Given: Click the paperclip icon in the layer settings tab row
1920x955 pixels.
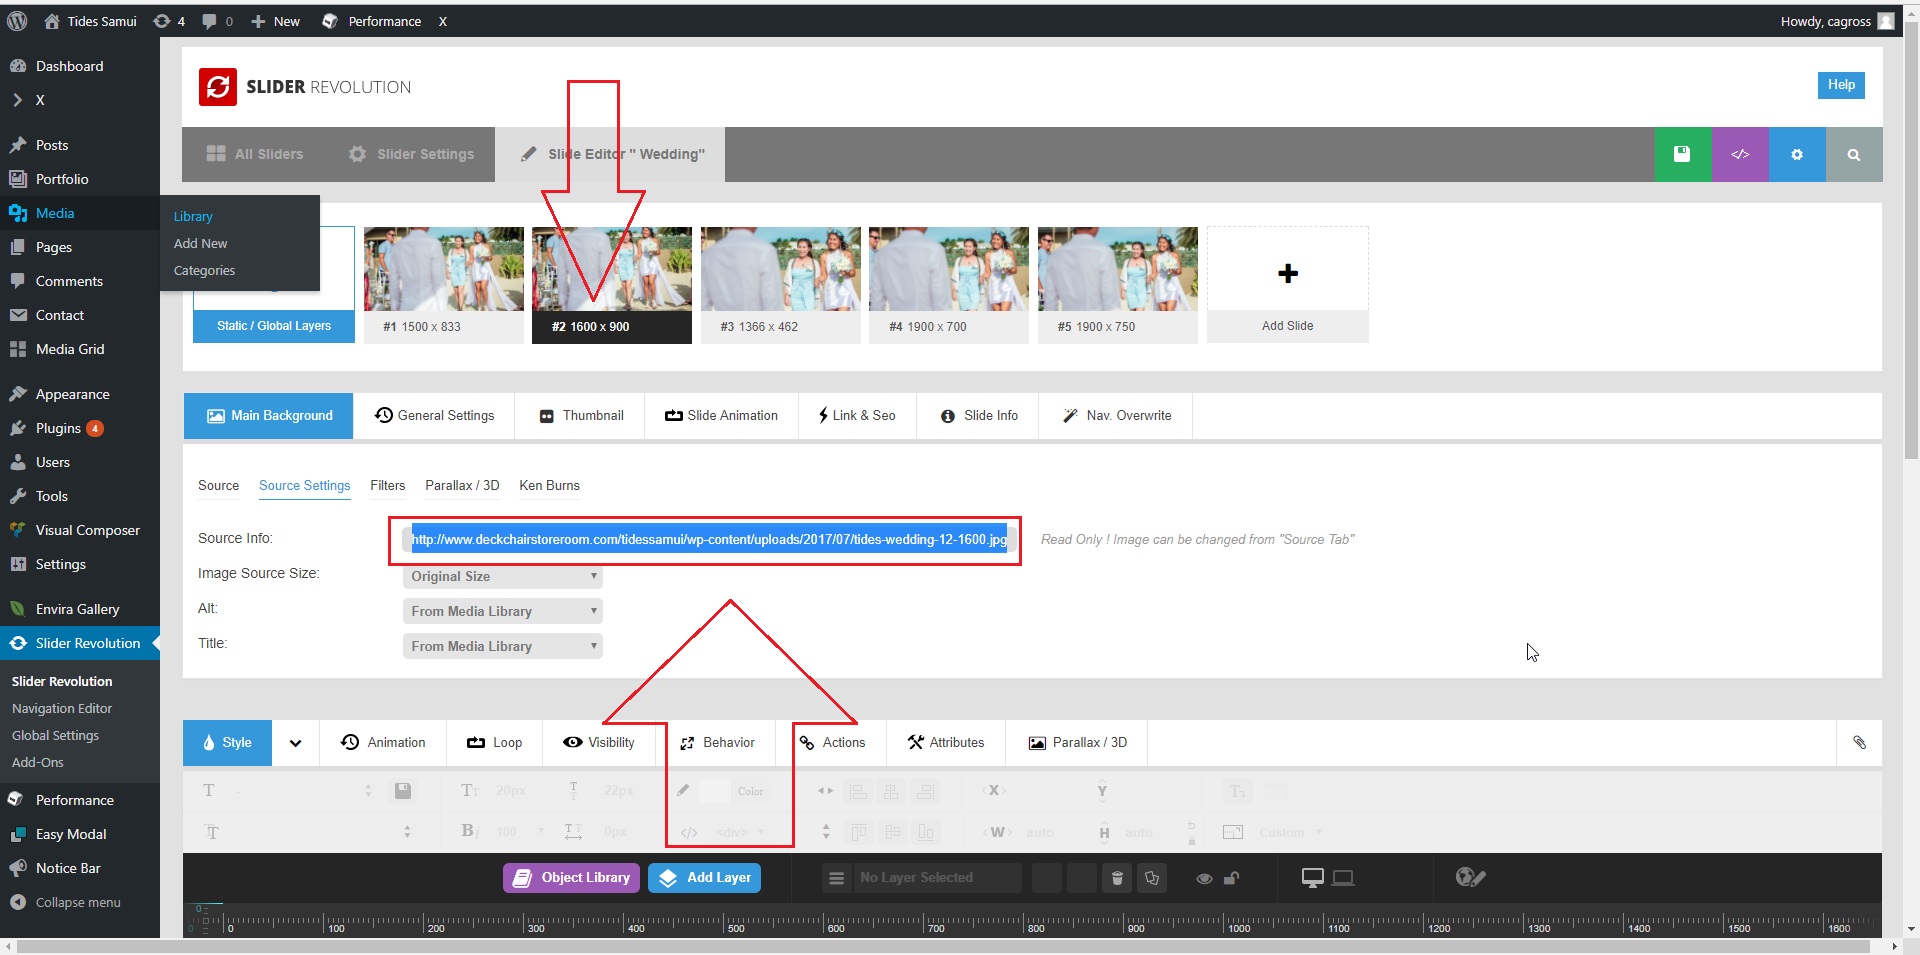Looking at the screenshot, I should click(1860, 742).
